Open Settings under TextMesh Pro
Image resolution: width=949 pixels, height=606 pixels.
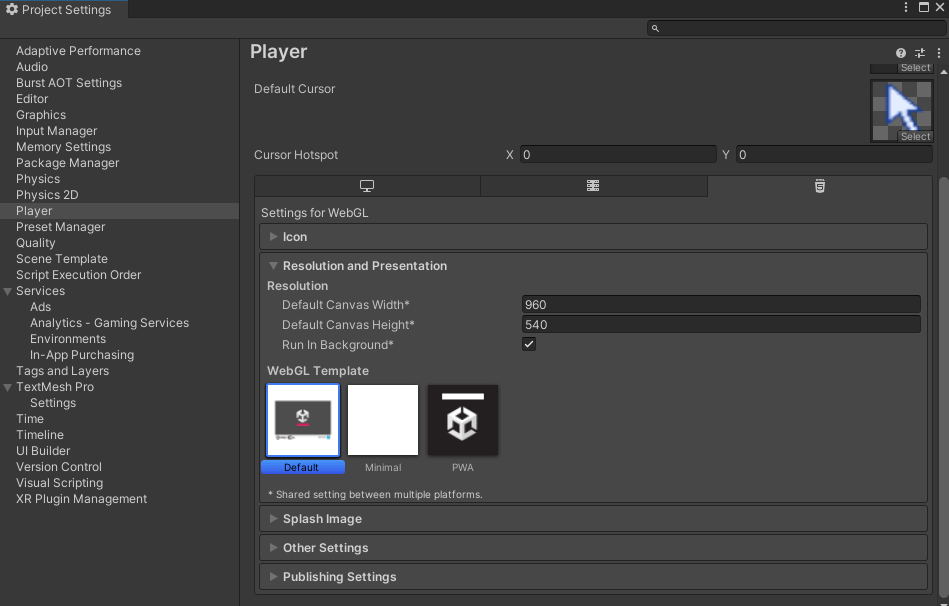pos(53,403)
